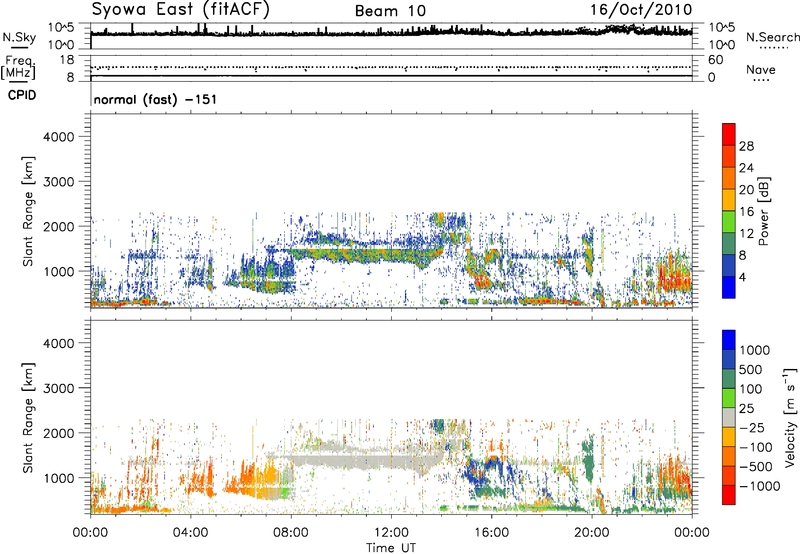The height and width of the screenshot is (554, 800).
Task: Click "Slant Range [km]" label of the Velocity panel
Action: [x=28, y=417]
